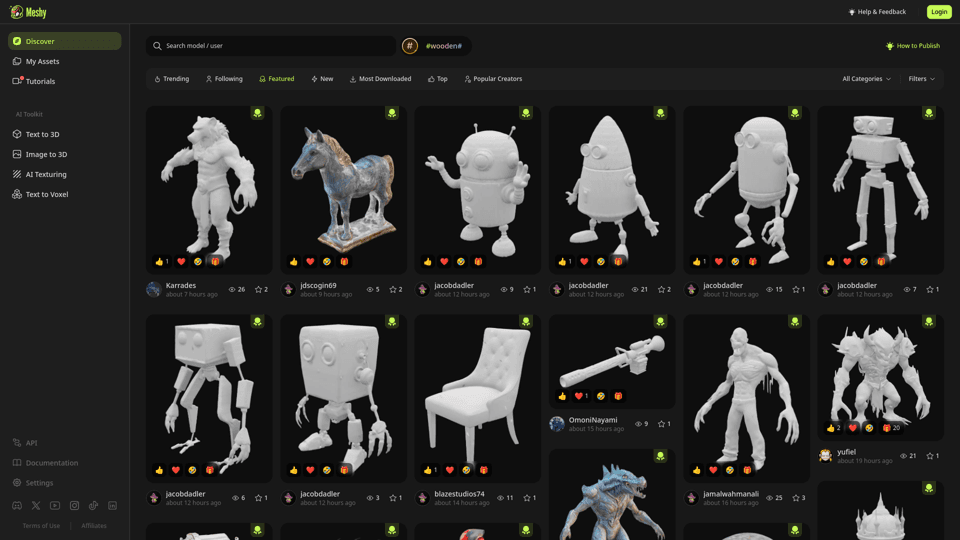Screen dimensions: 960x540
Task: Switch to the New tab
Action: pos(322,79)
